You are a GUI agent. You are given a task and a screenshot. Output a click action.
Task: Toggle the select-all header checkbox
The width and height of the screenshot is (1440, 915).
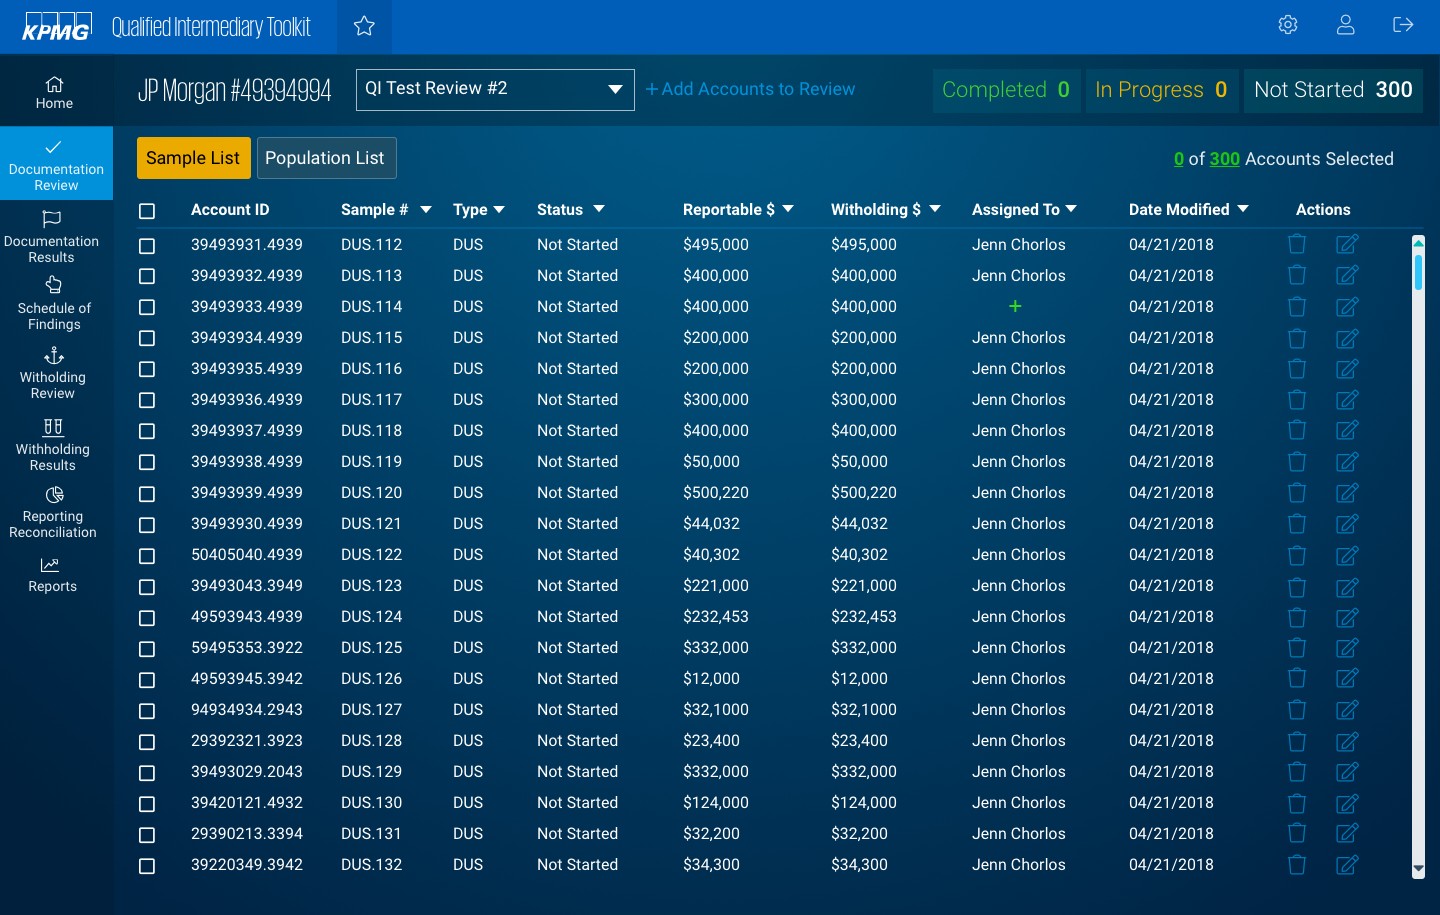click(147, 211)
